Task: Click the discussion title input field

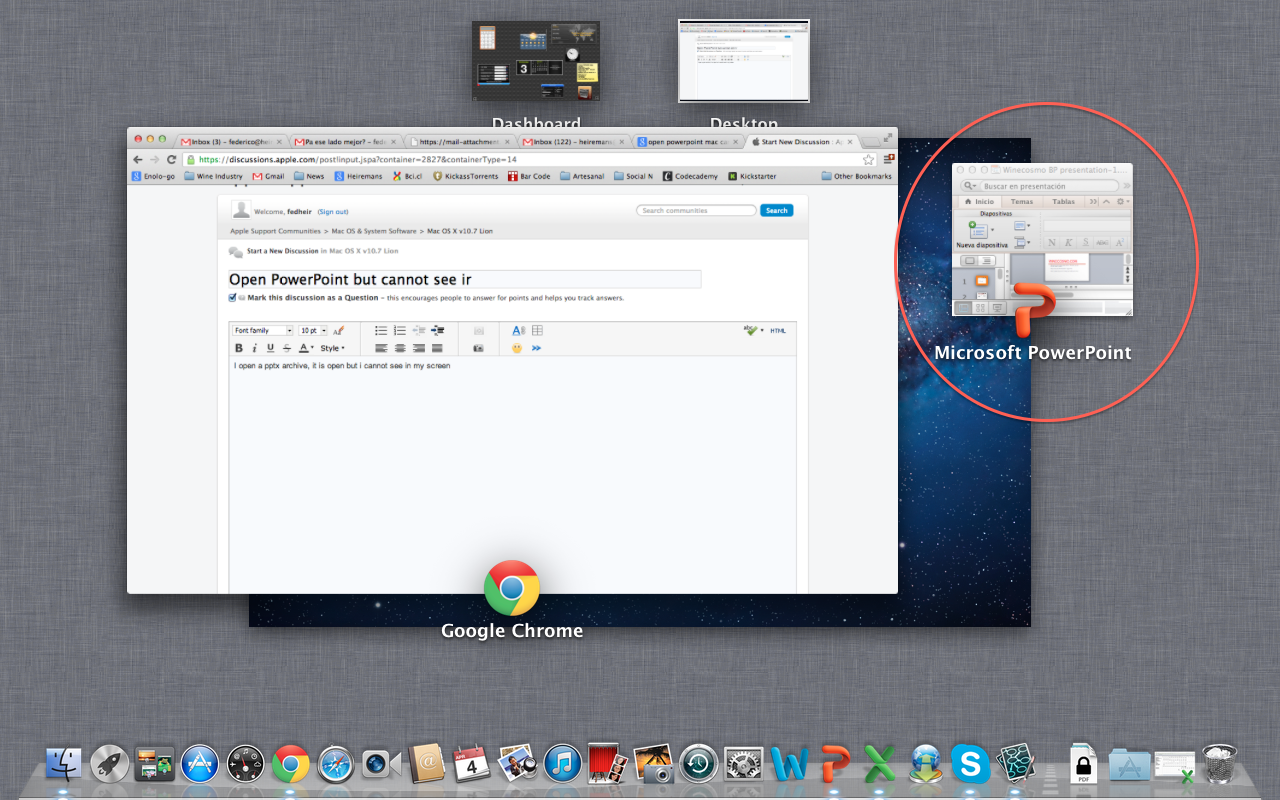Action: [465, 279]
